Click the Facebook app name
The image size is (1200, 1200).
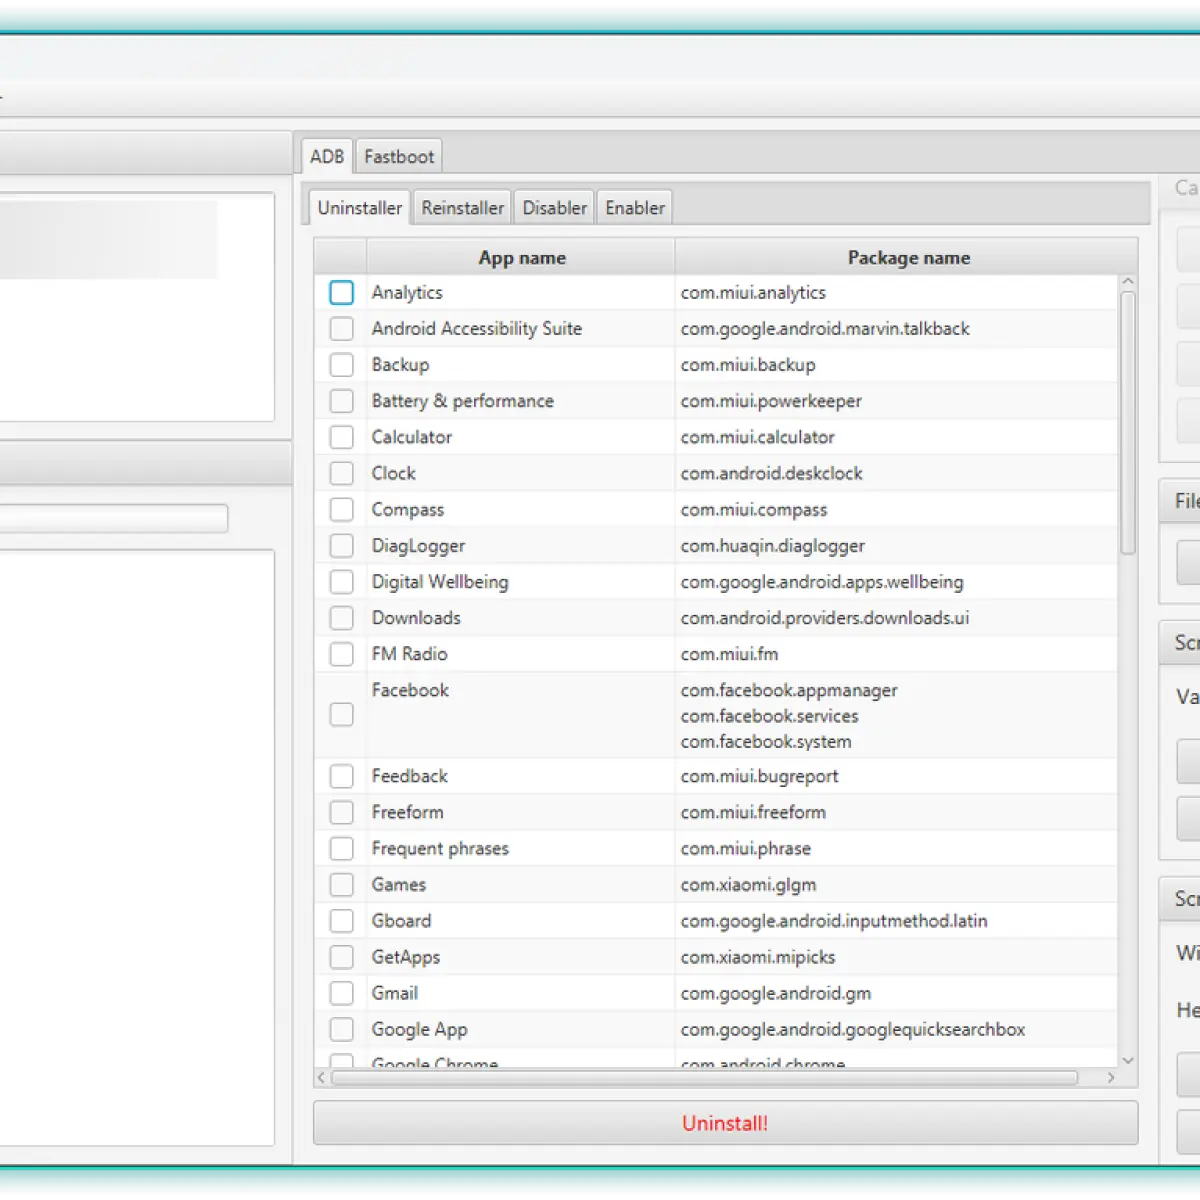coord(410,690)
